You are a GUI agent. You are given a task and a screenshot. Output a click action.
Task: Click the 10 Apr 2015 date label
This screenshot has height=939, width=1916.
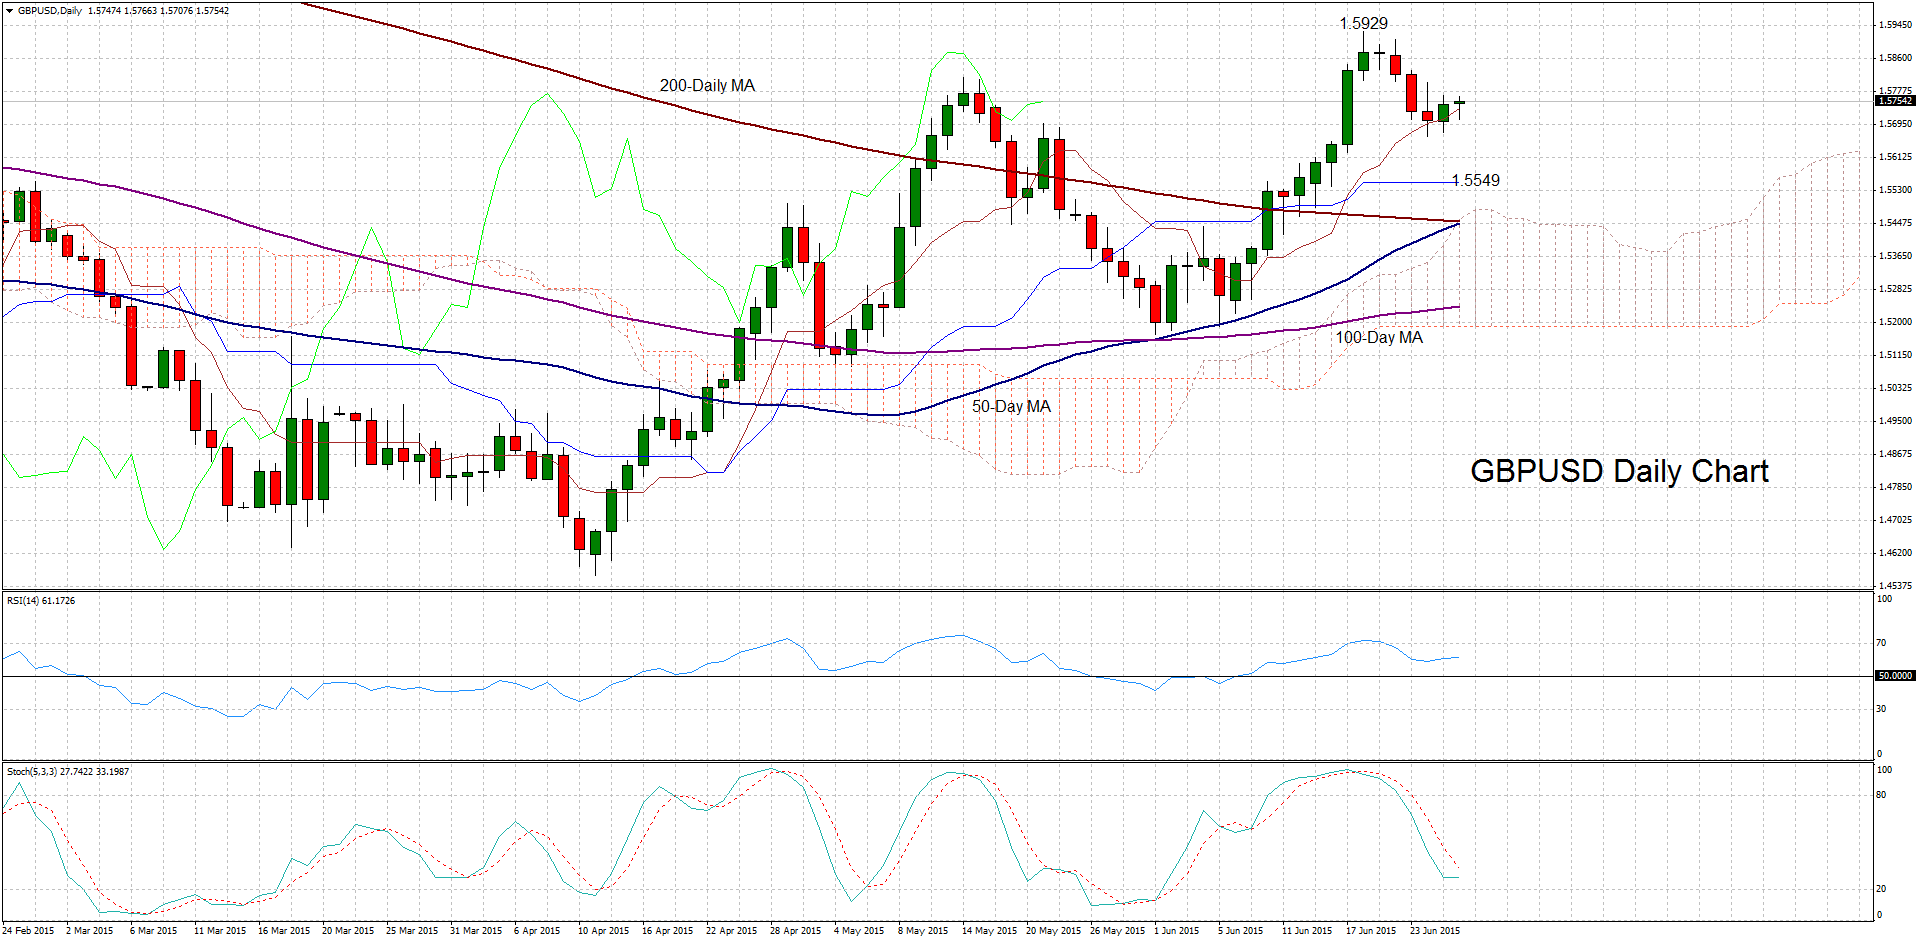603,931
